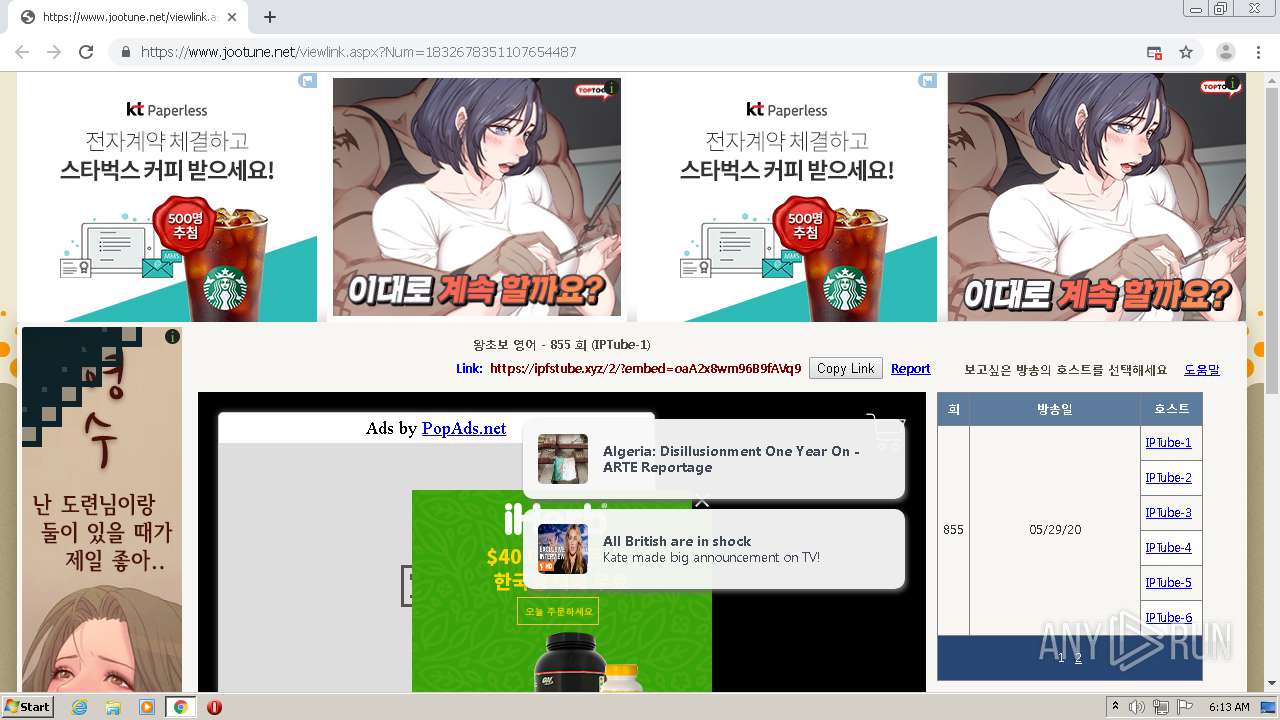
Task: Click the Kate announcement thumbnail image
Action: (x=563, y=549)
